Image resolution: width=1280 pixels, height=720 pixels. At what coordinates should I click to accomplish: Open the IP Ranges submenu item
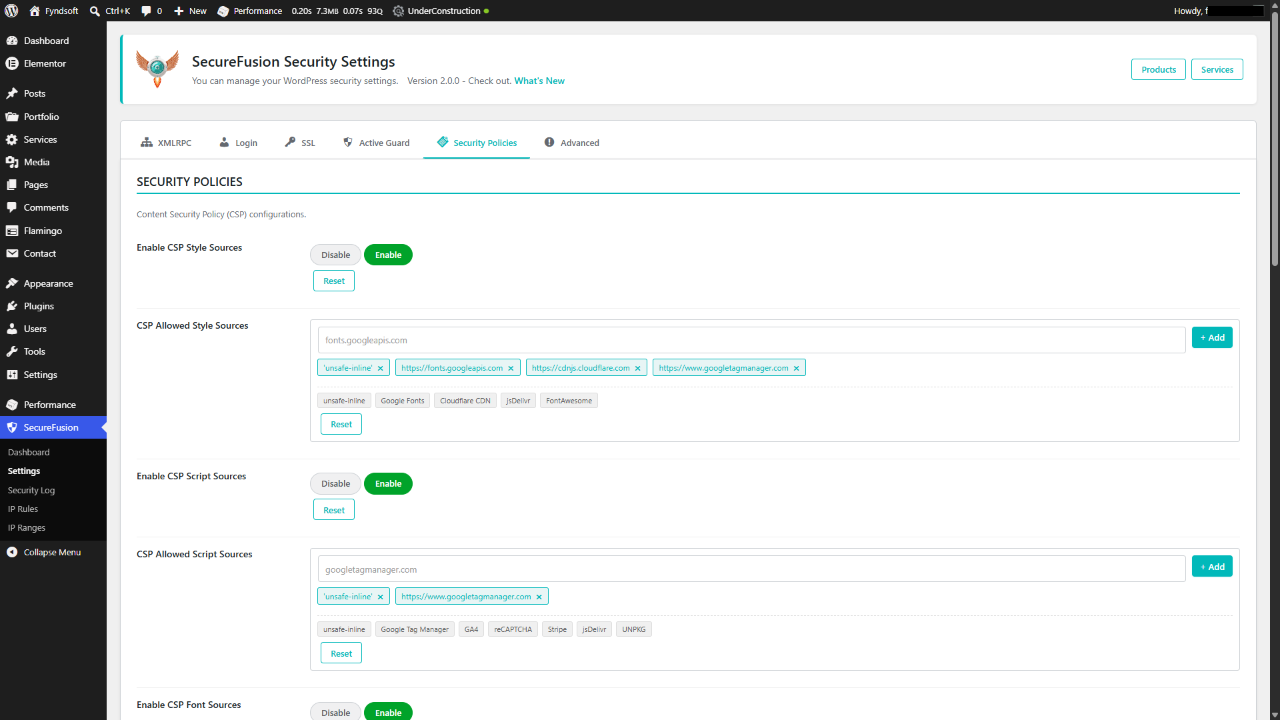27,527
